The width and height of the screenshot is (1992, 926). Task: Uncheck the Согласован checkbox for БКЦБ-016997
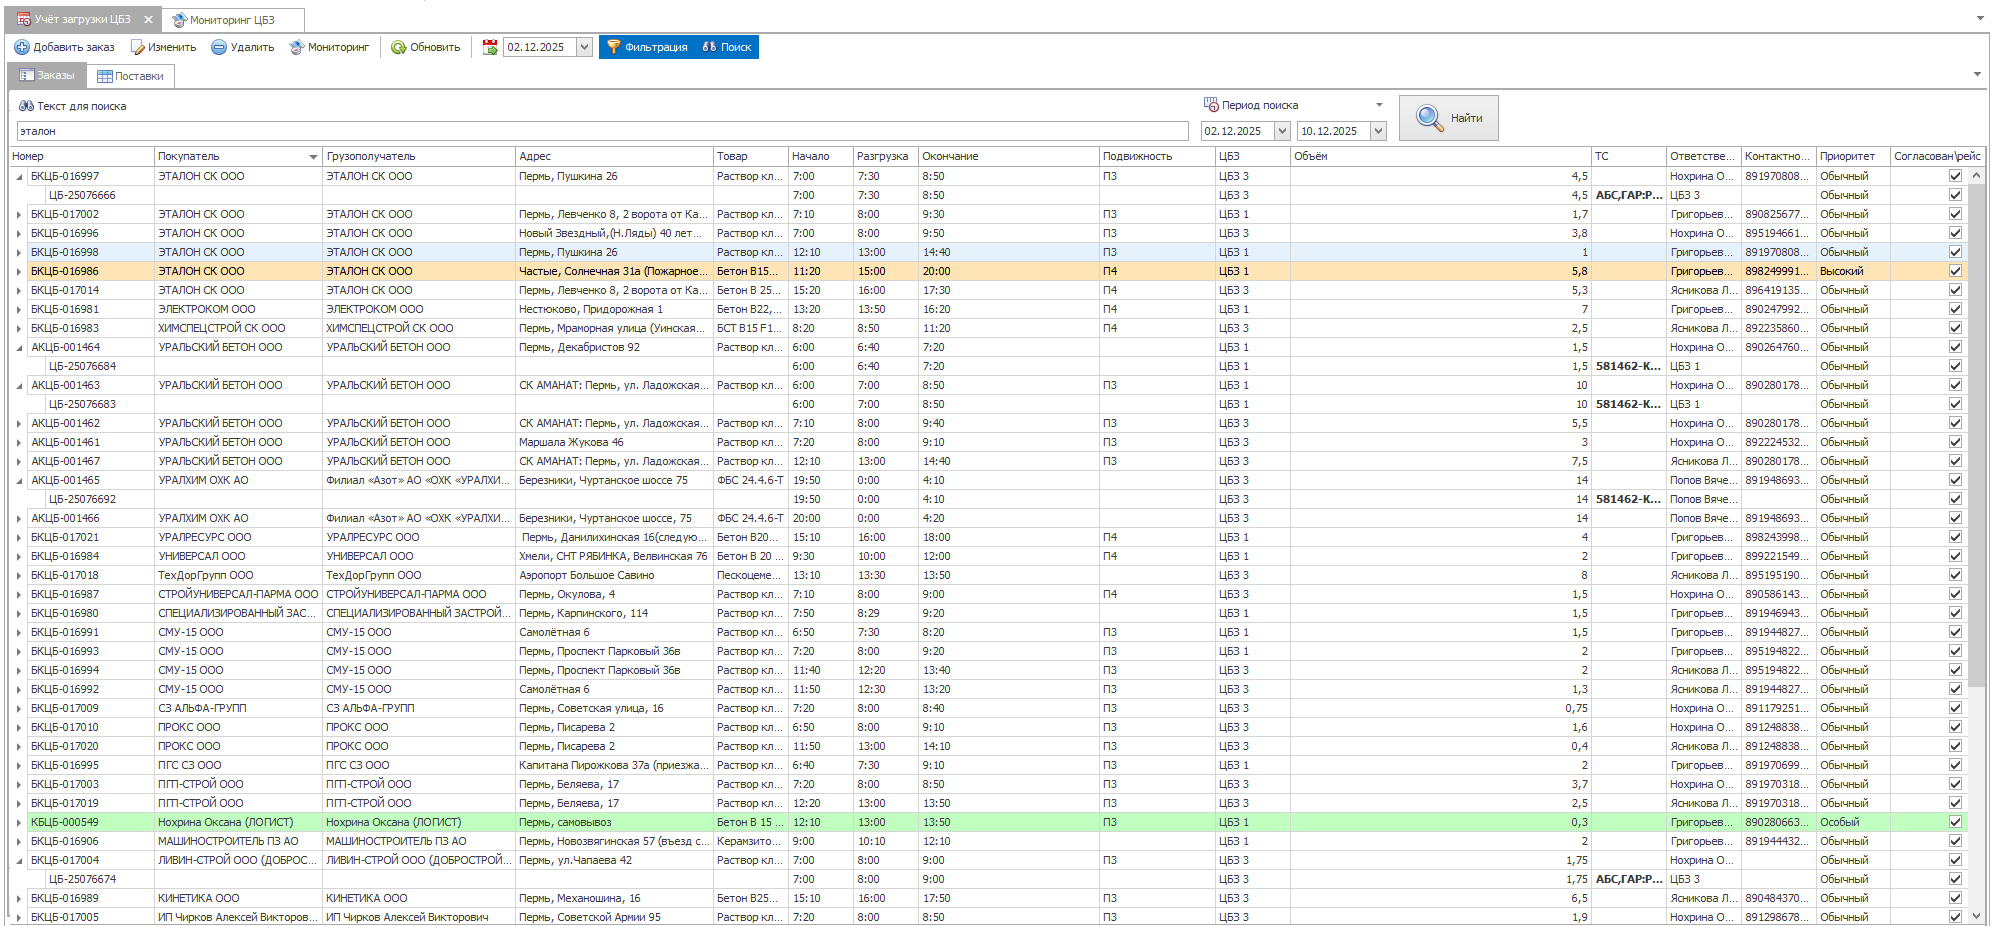pyautogui.click(x=1954, y=176)
